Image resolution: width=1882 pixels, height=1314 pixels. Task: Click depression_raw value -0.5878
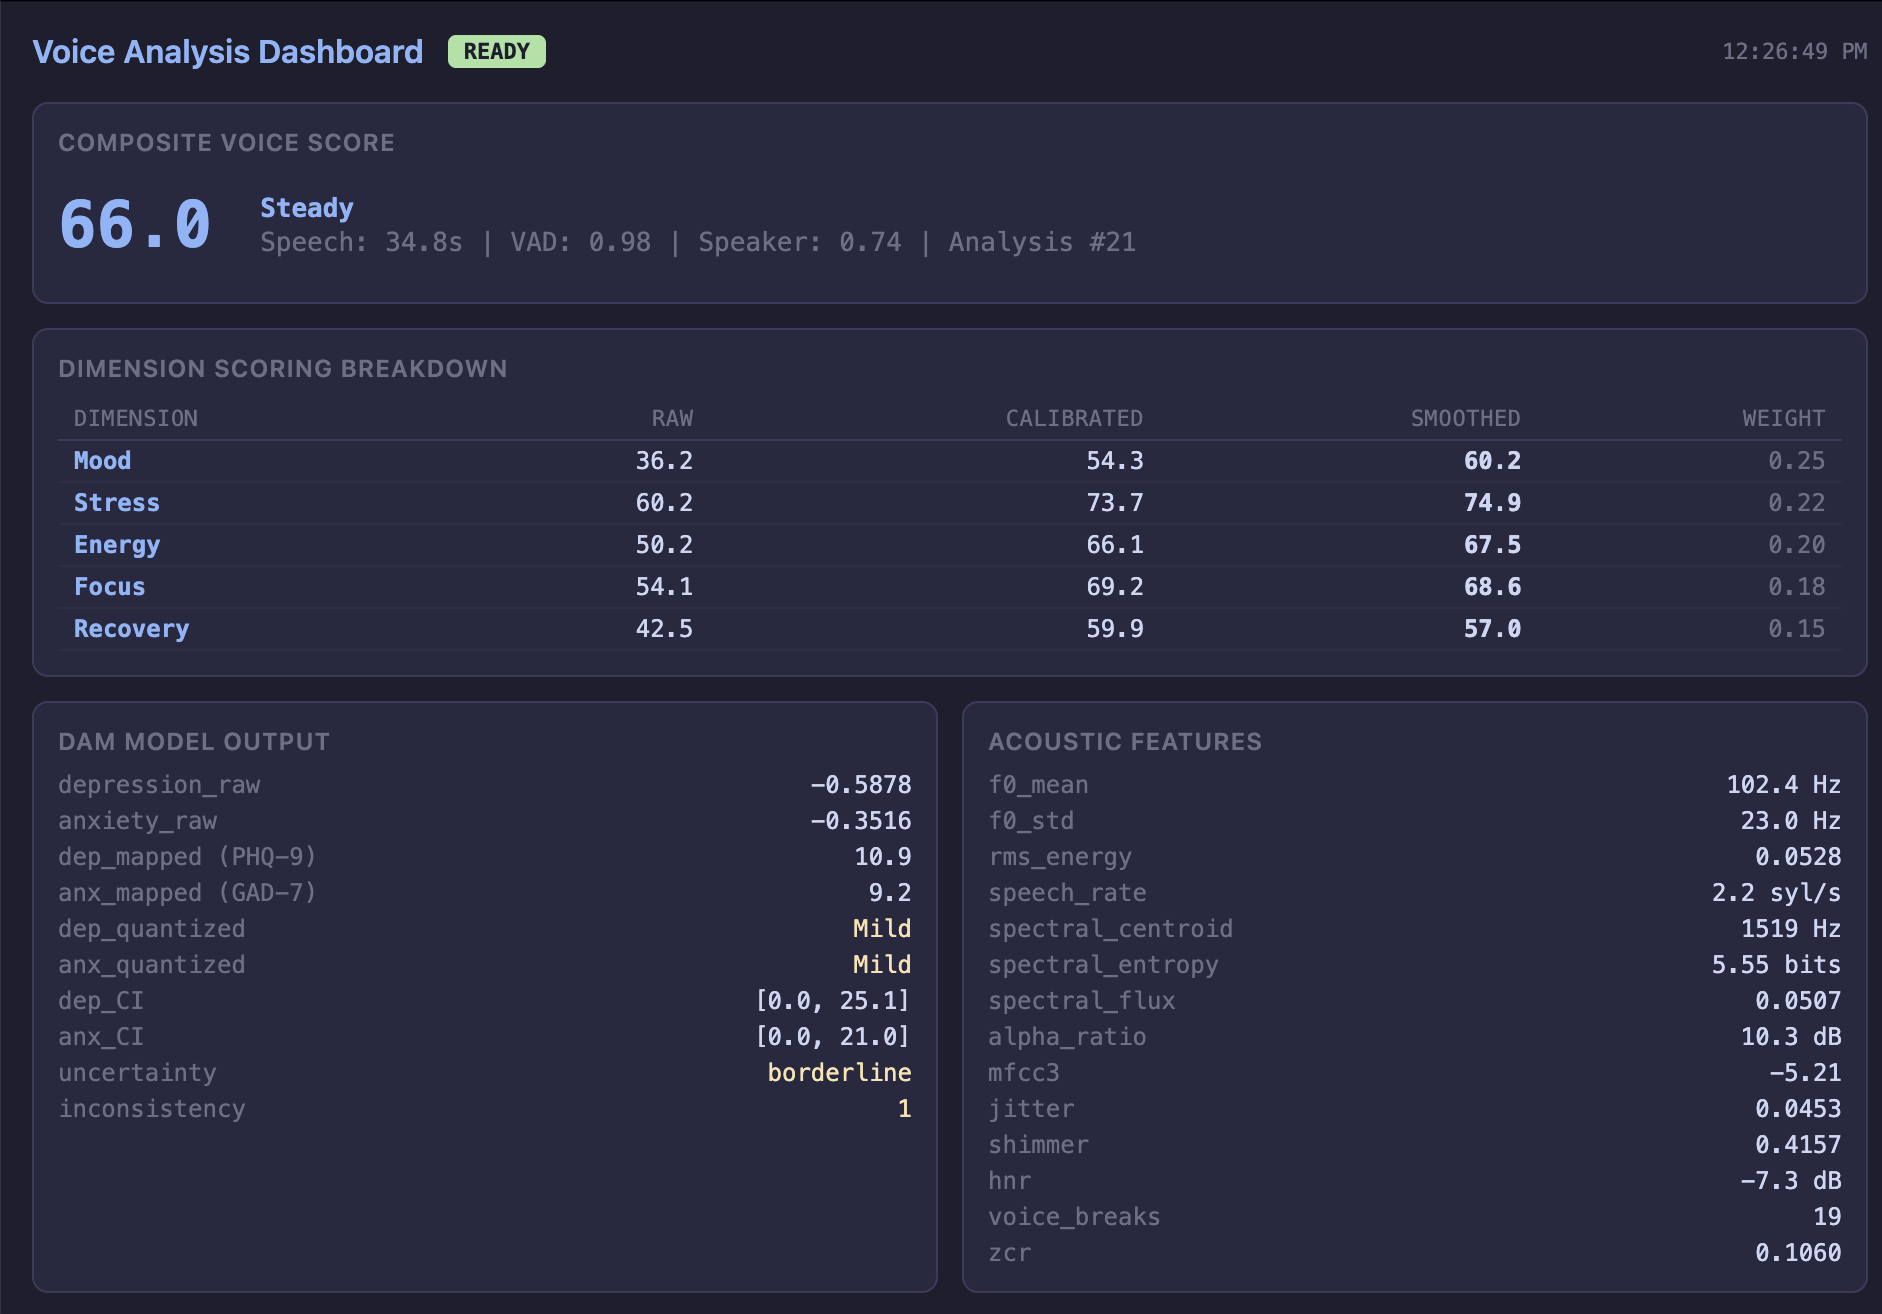click(x=860, y=785)
